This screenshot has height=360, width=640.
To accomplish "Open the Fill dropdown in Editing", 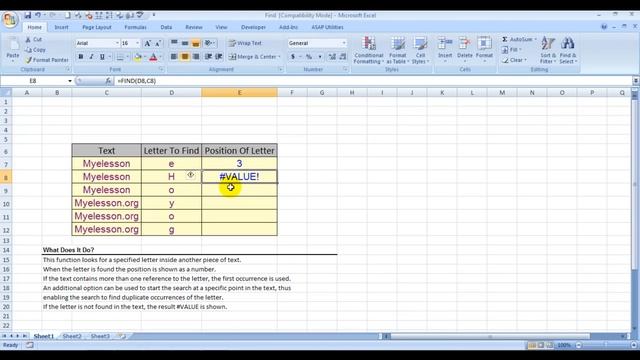I will pos(510,50).
